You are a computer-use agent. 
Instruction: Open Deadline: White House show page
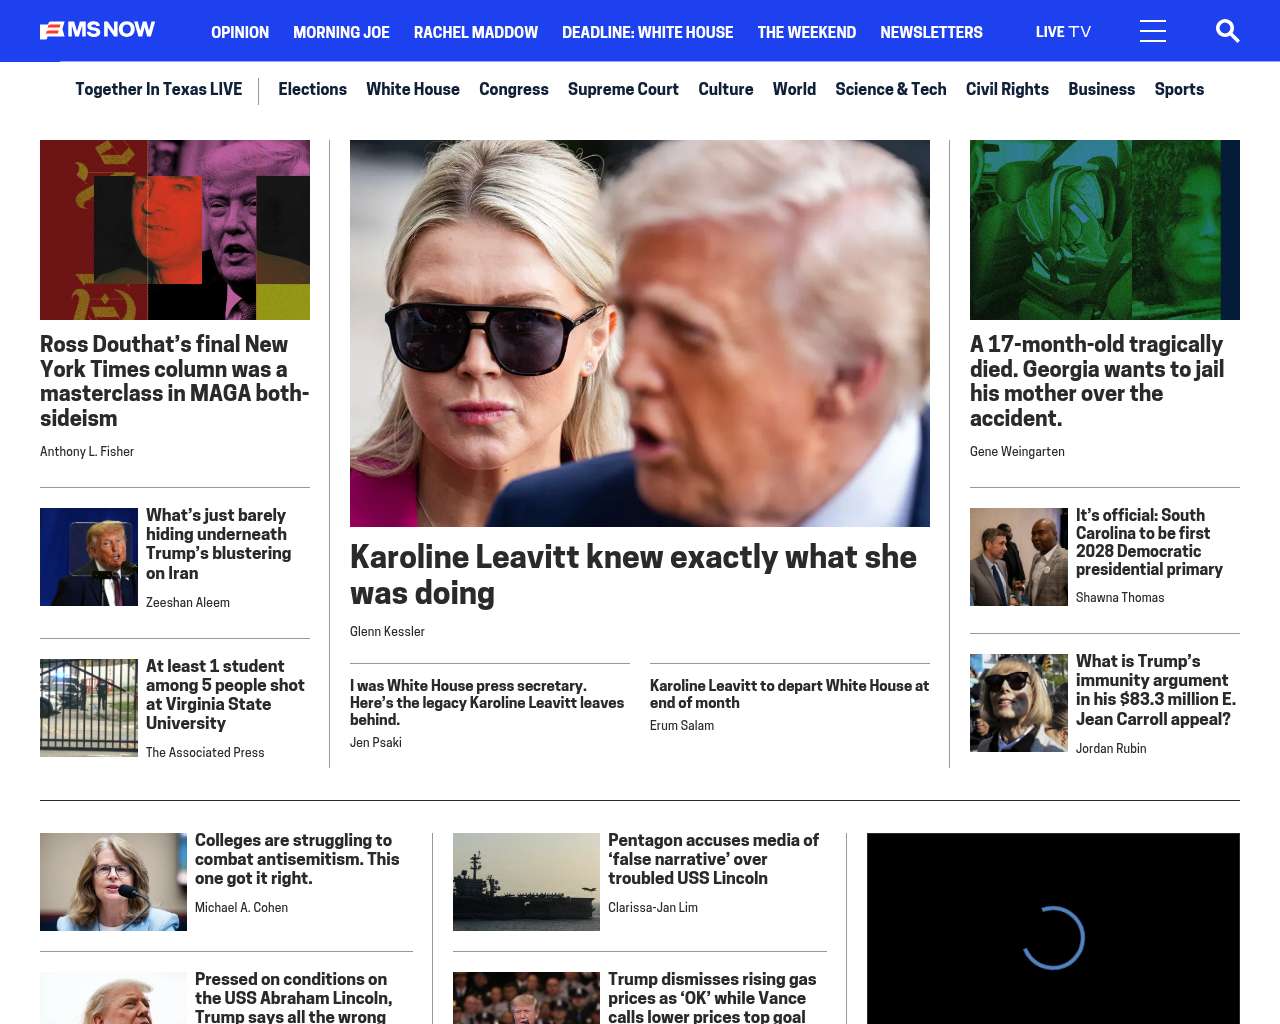click(x=648, y=32)
